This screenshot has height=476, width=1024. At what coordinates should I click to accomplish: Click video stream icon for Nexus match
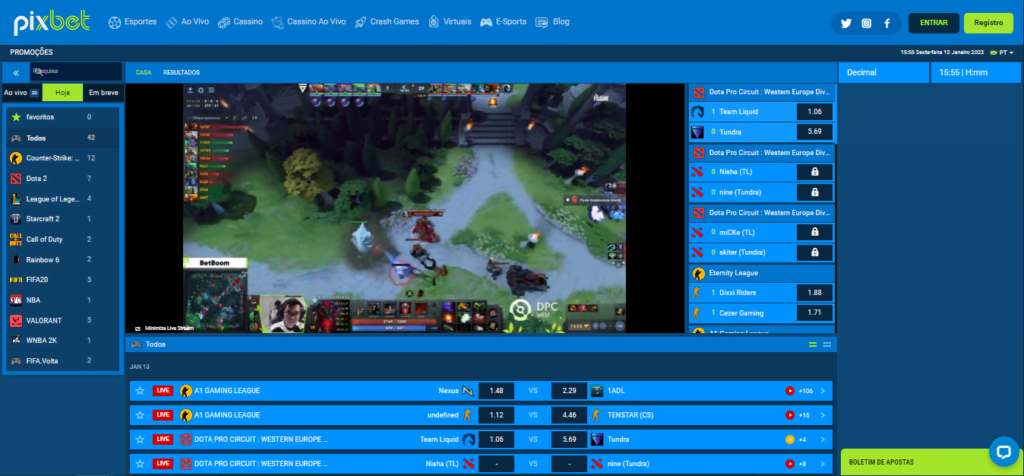click(x=790, y=390)
